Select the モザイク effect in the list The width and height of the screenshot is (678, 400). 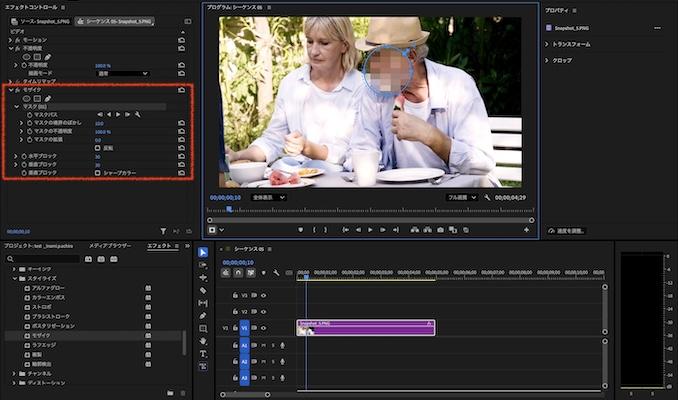tap(42, 335)
